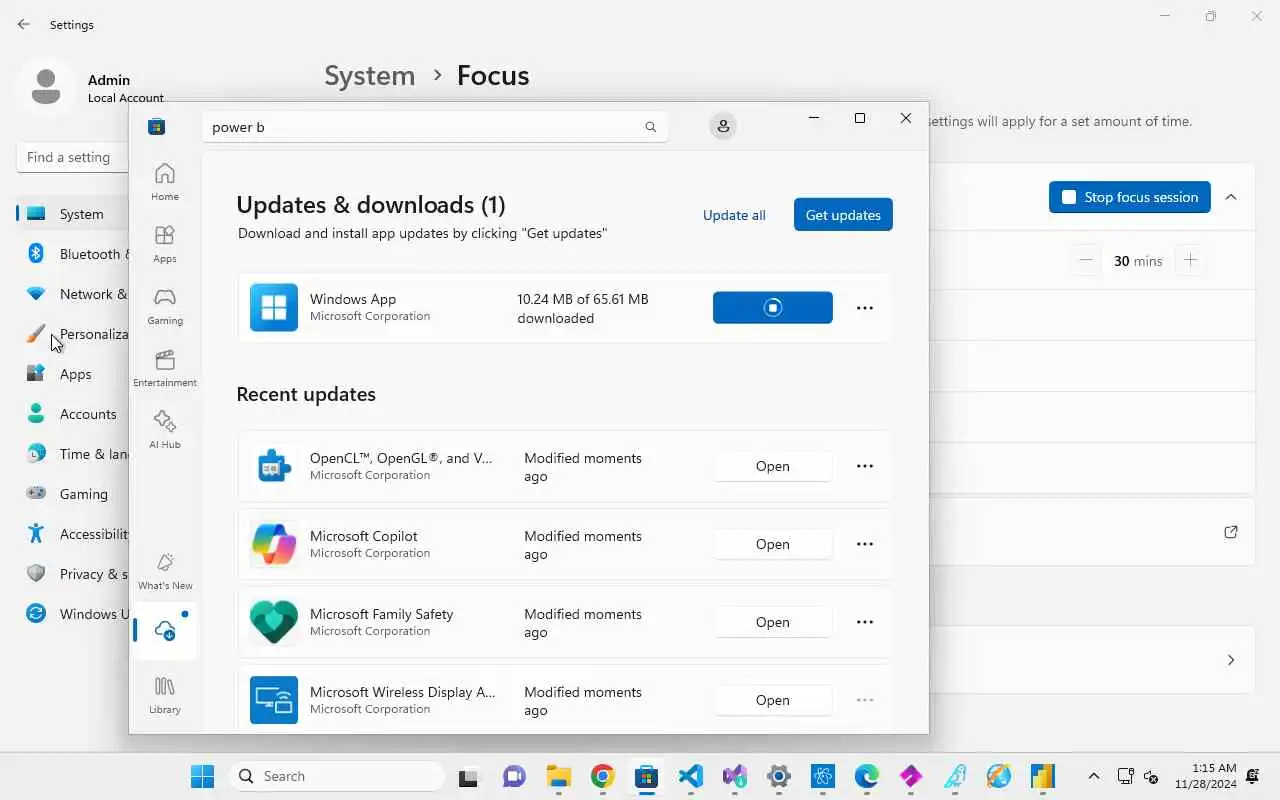Open more options for Microsoft Wireless Display Adapter

pyautogui.click(x=865, y=700)
